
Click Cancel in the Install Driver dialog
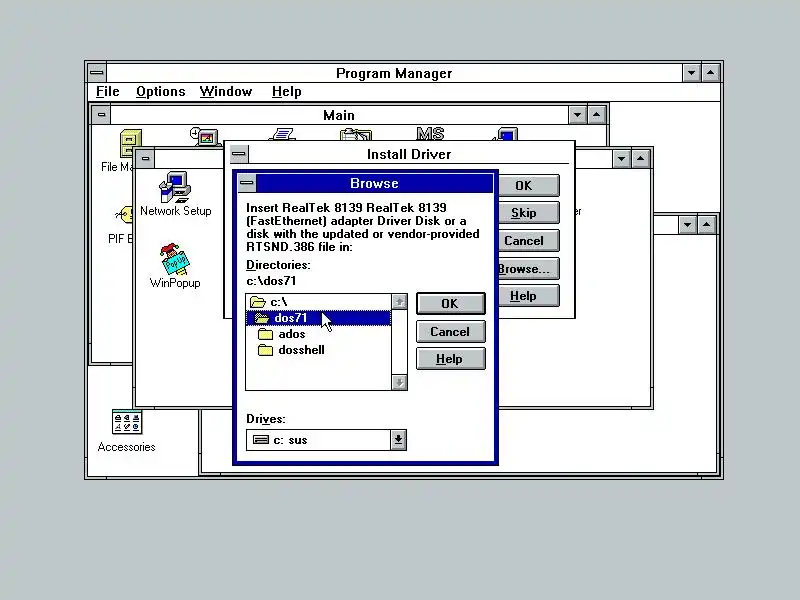tap(528, 240)
